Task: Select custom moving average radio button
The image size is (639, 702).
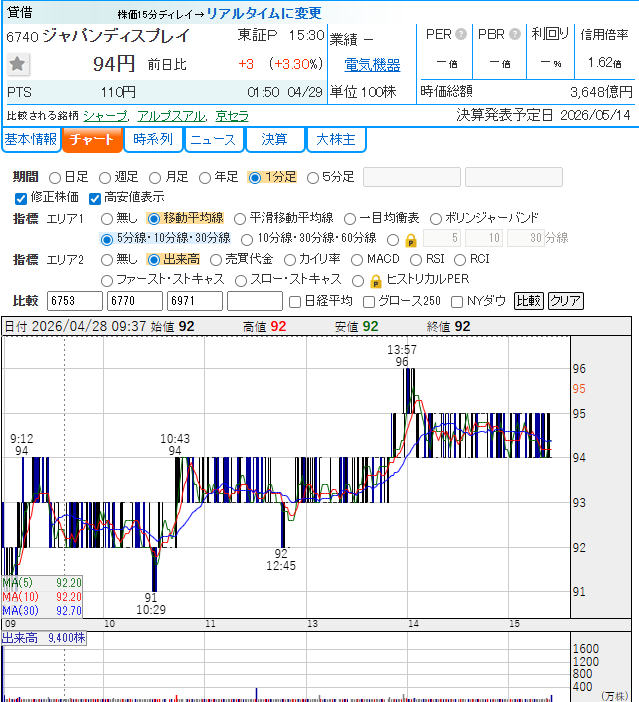Action: (393, 240)
